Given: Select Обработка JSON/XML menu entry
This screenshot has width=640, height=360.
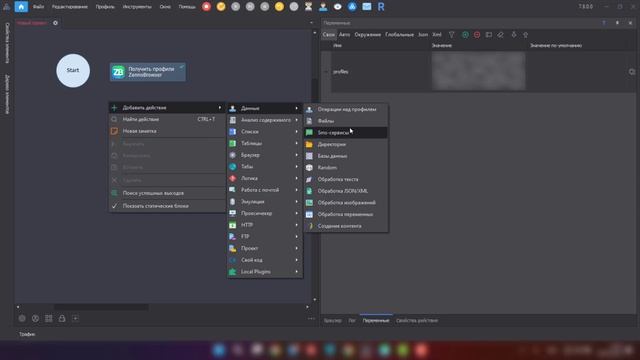Looking at the screenshot, I should 346,191.
